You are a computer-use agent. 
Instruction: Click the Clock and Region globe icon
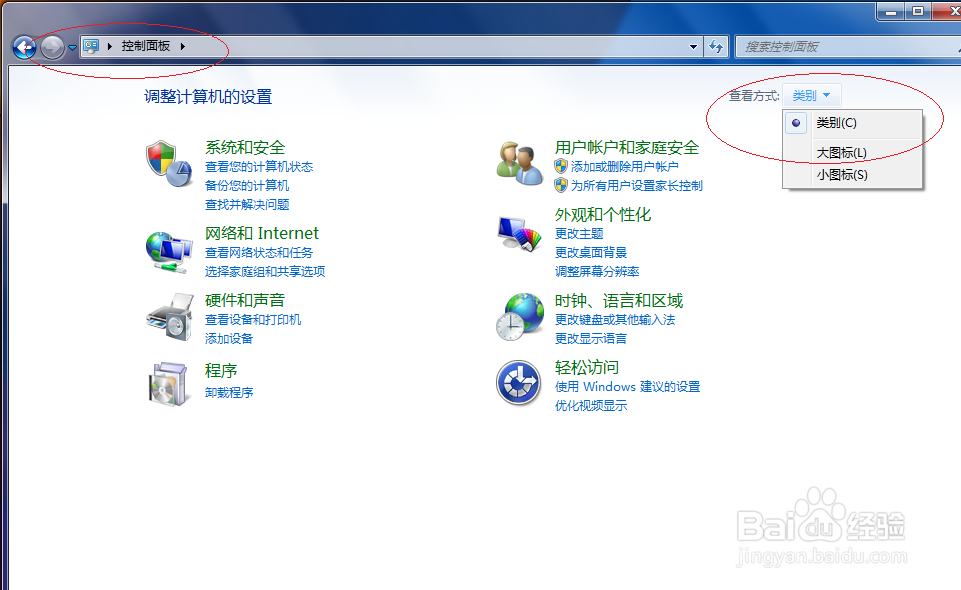coord(520,317)
